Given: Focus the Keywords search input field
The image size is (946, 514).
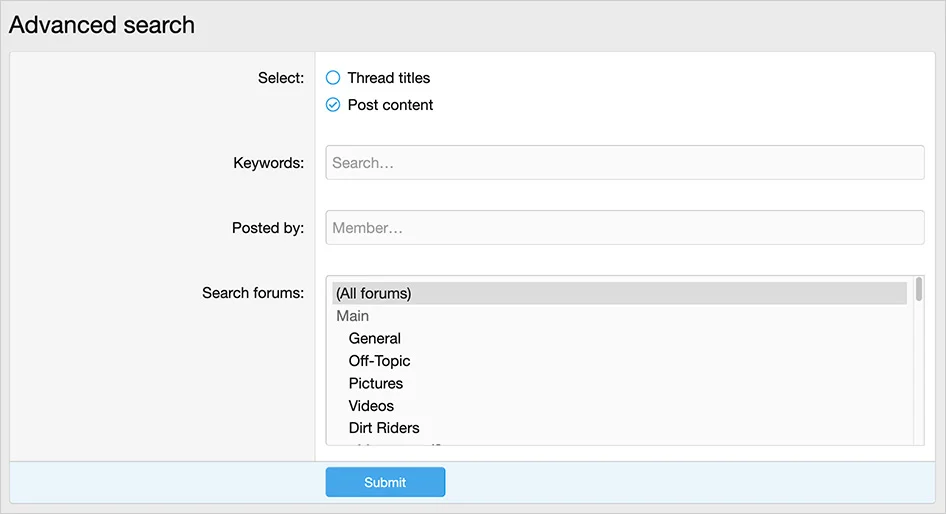Looking at the screenshot, I should click(624, 162).
